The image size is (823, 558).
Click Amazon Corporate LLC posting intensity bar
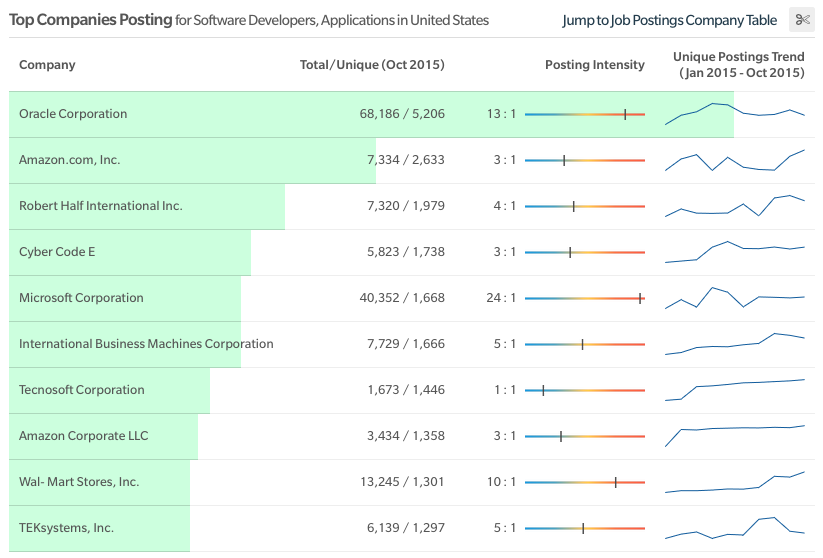pyautogui.click(x=585, y=436)
